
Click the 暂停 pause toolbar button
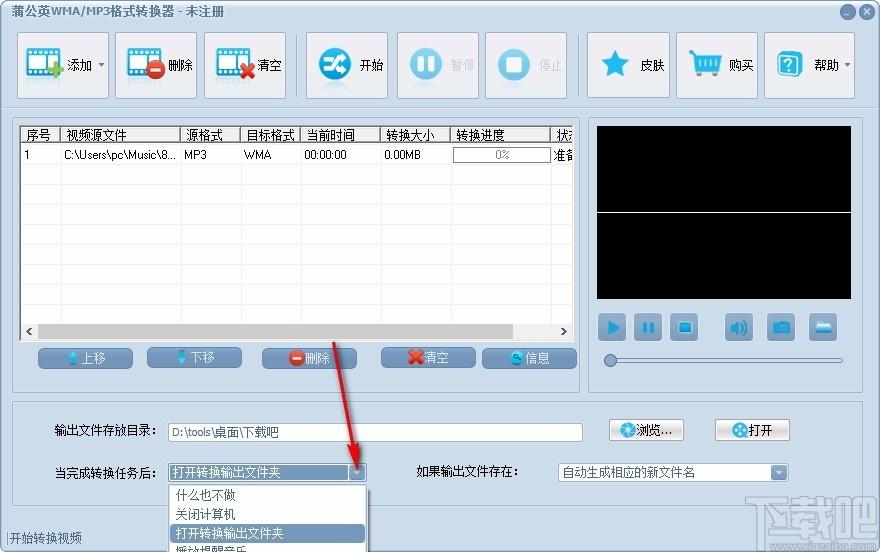pos(438,66)
